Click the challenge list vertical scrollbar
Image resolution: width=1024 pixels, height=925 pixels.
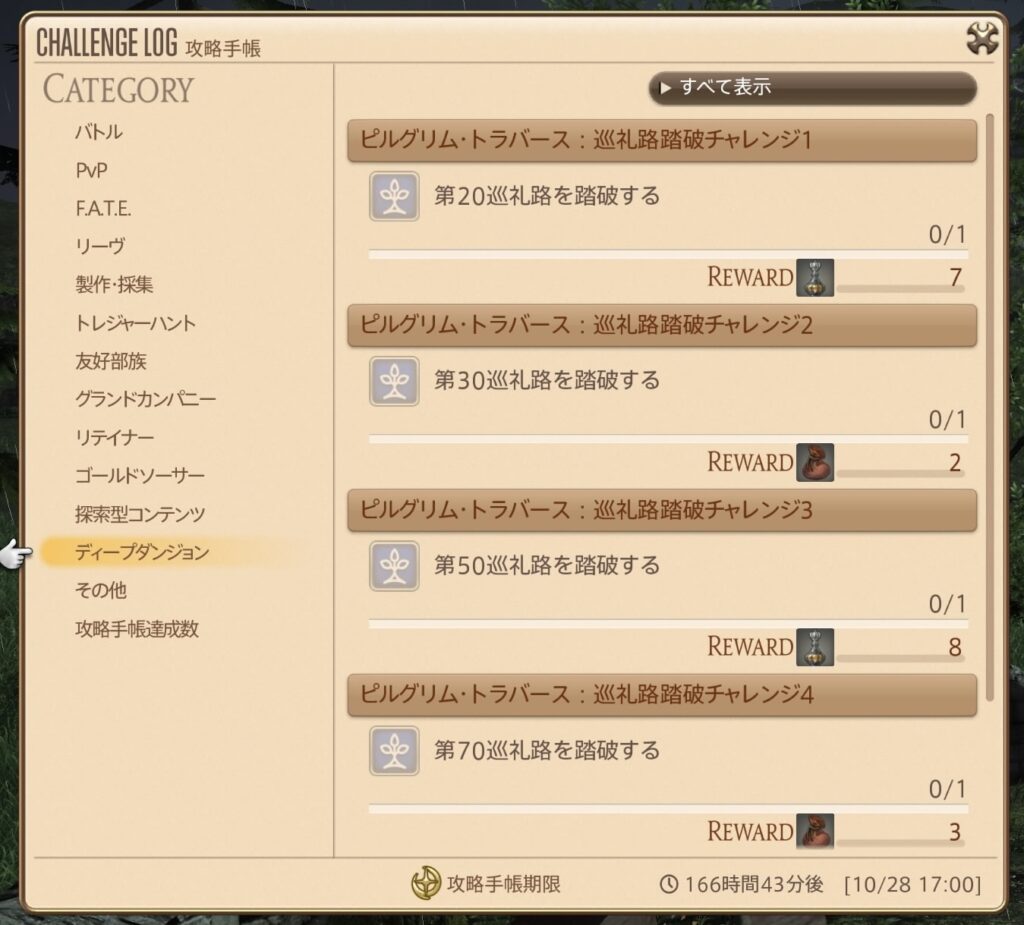(990, 408)
